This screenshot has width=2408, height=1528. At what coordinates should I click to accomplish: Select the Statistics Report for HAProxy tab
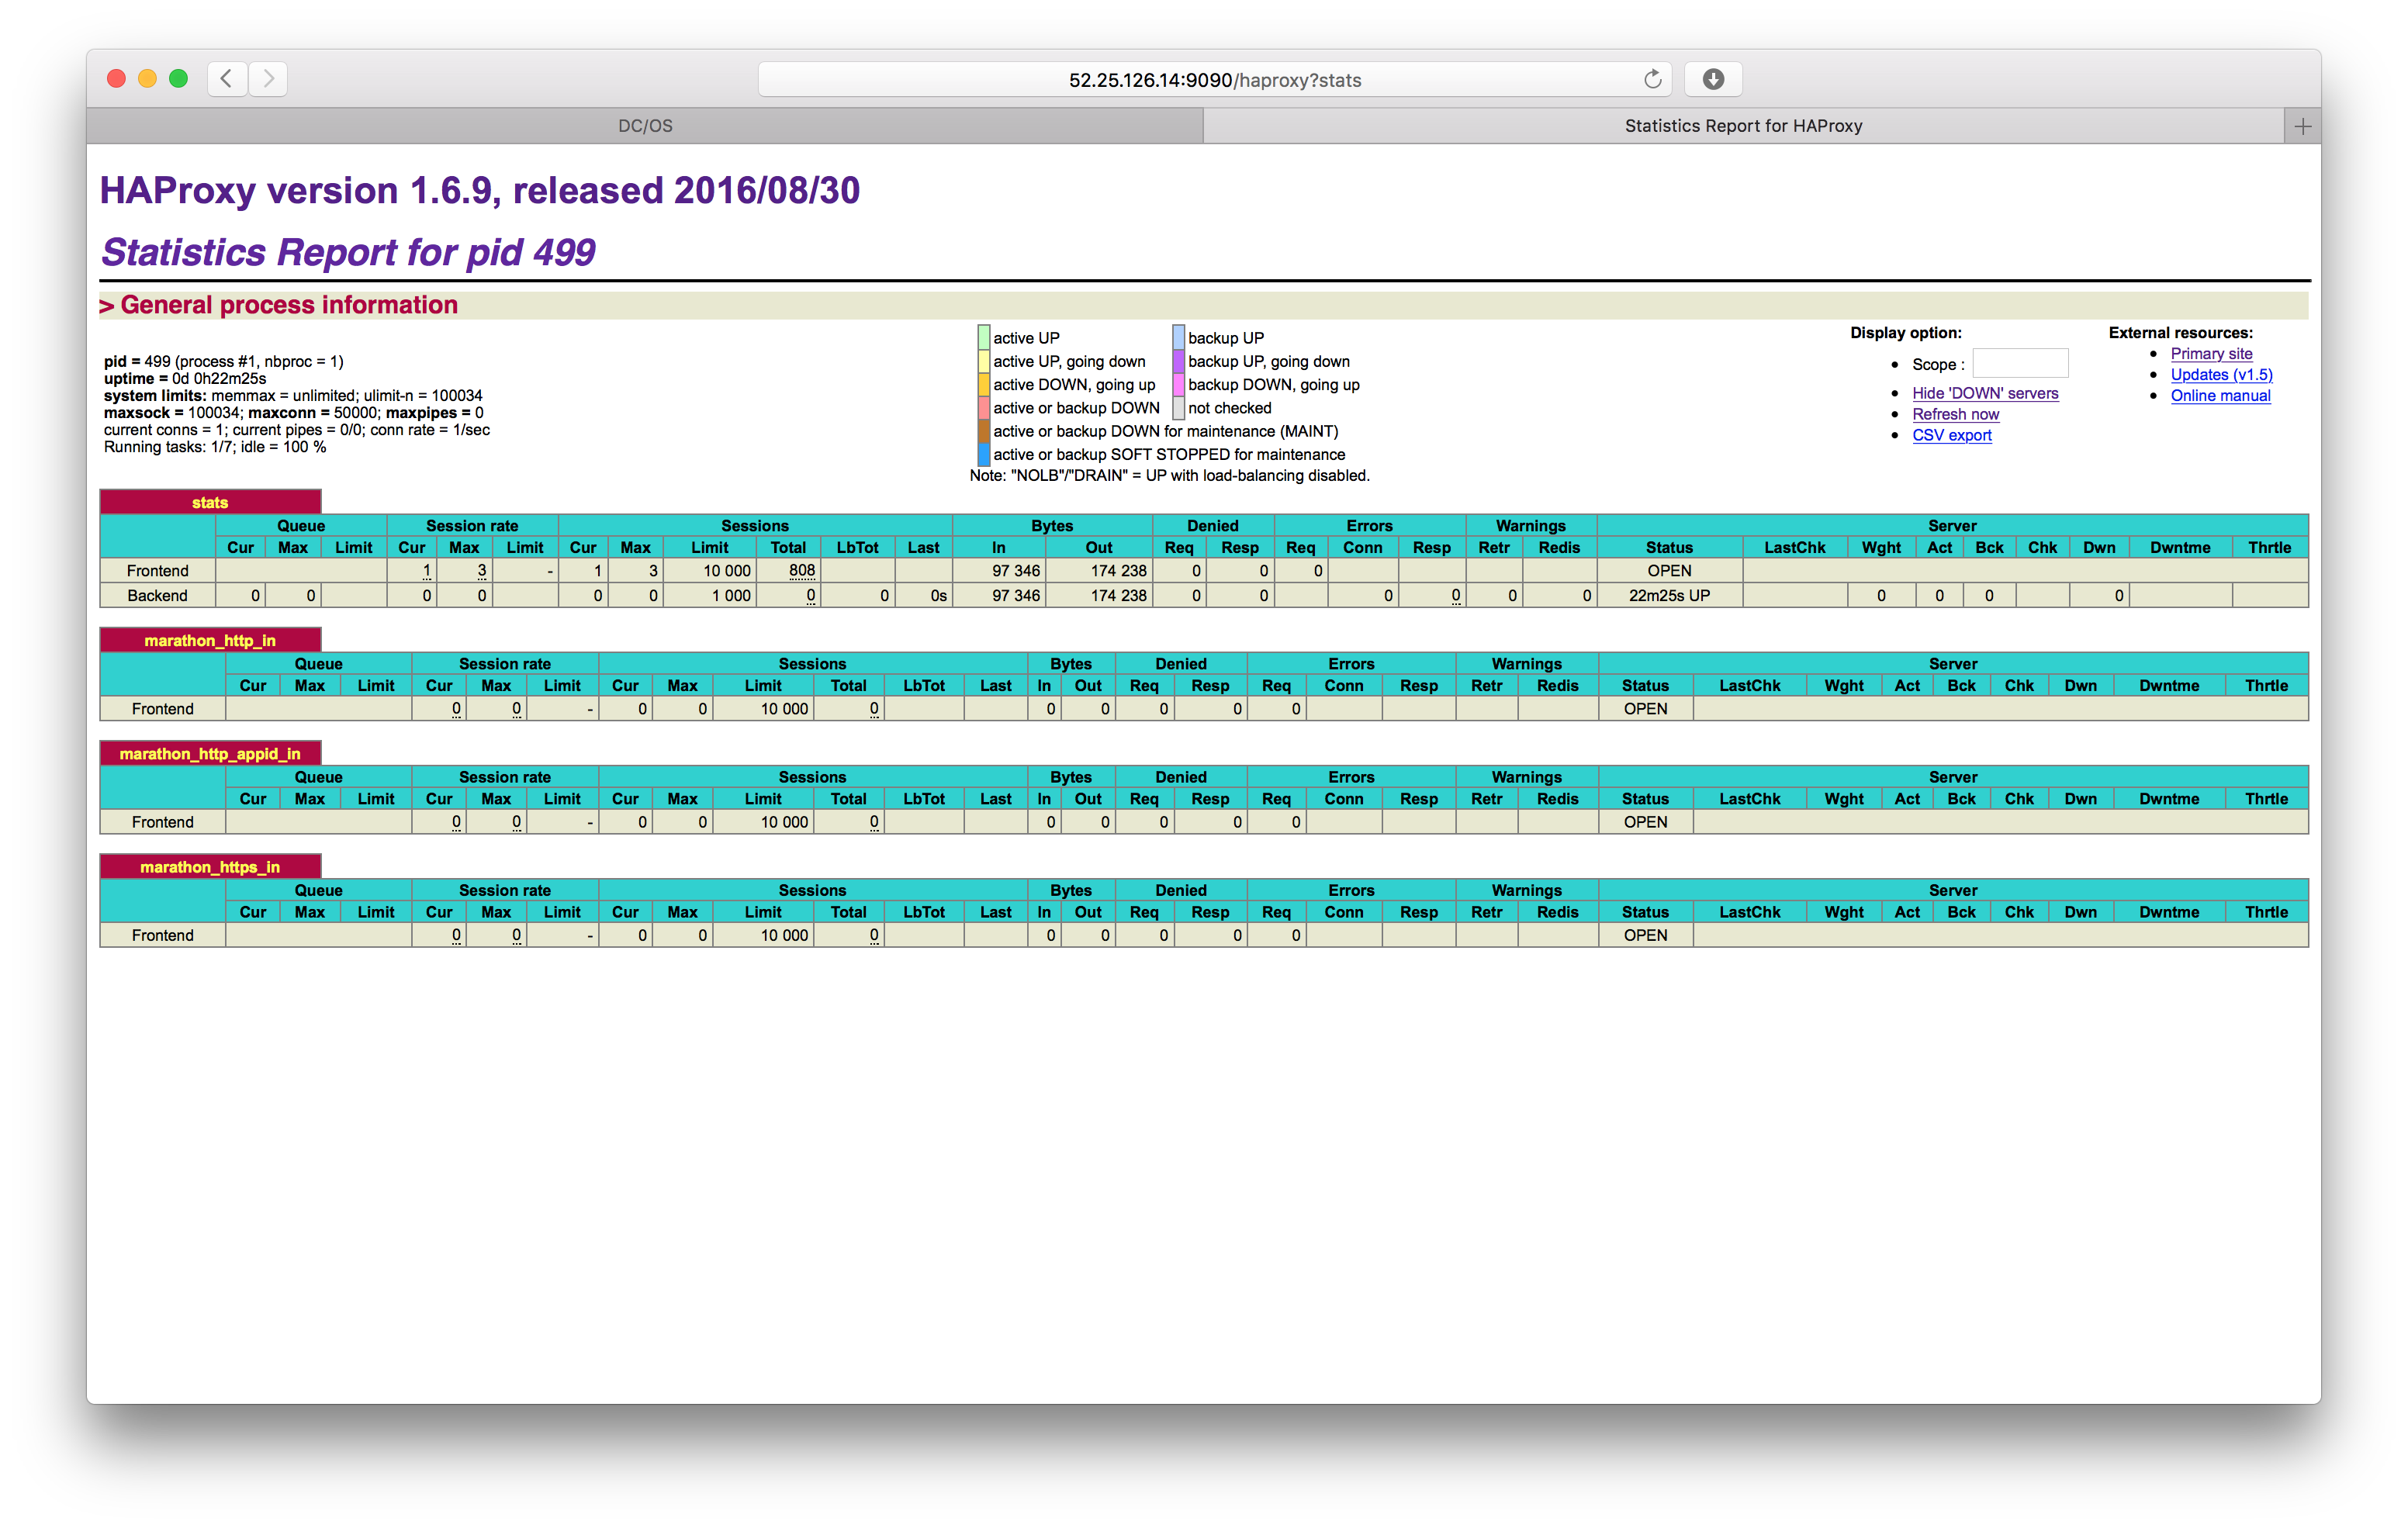[x=1742, y=126]
